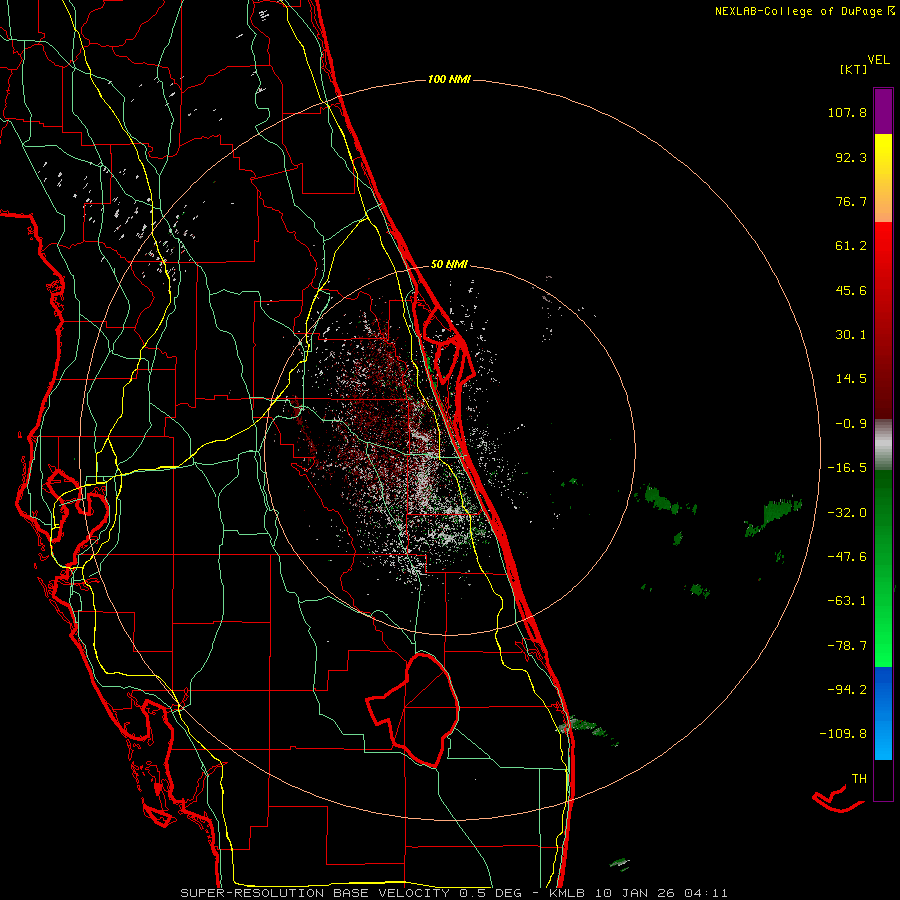Select the 14.5 legend value
Image resolution: width=900 pixels, height=900 pixels.
851,379
